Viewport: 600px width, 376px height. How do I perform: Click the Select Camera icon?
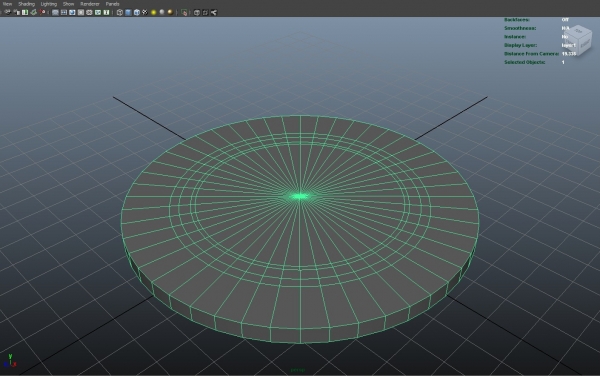coord(7,12)
